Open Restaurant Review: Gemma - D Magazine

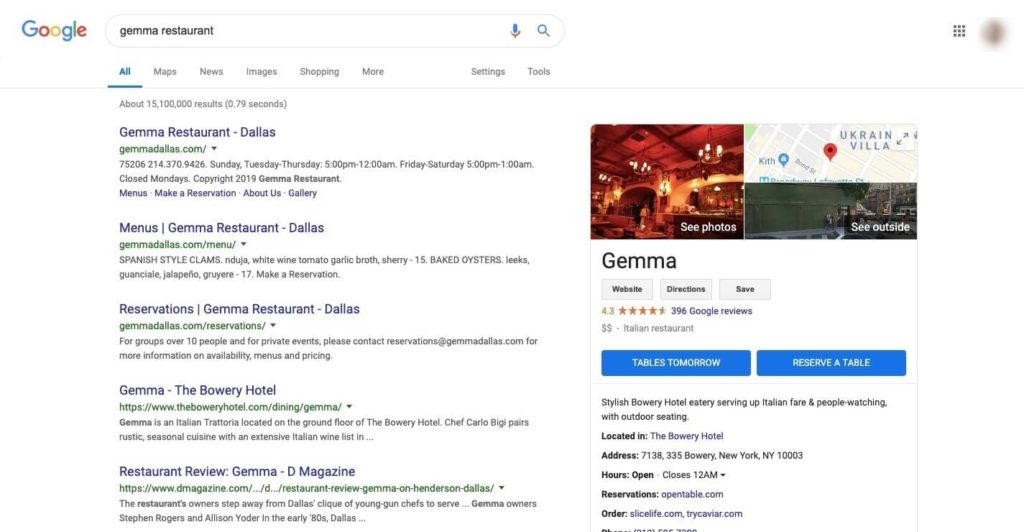click(x=237, y=471)
